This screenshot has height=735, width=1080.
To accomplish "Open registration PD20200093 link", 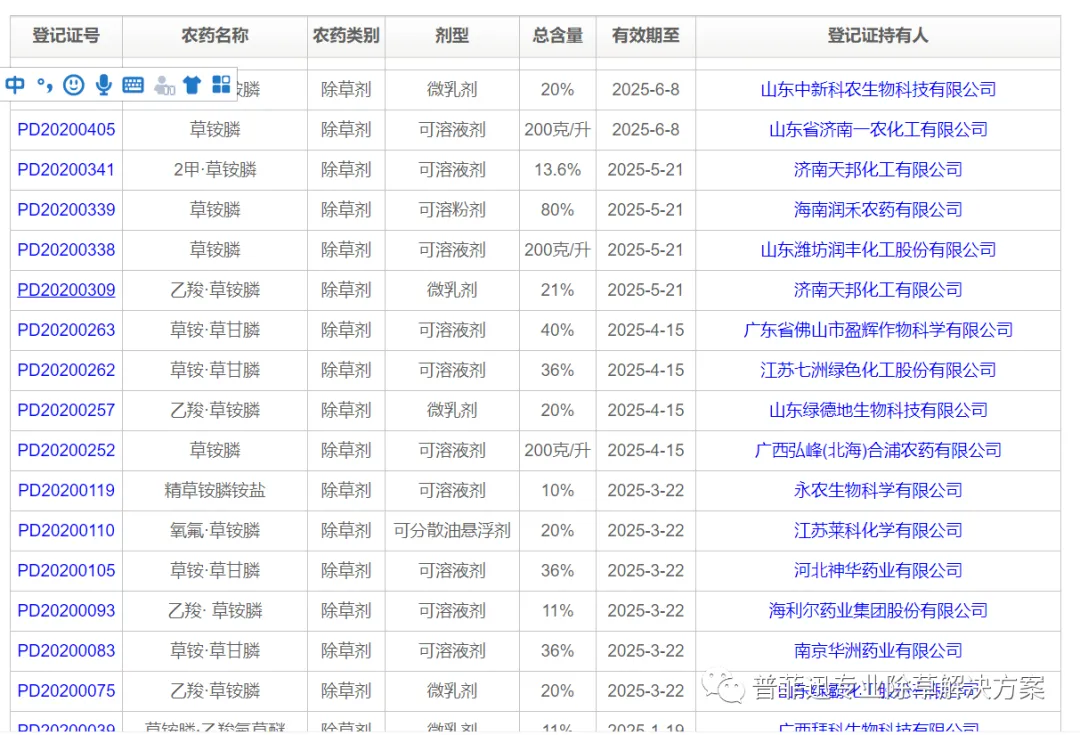I will pos(66,610).
